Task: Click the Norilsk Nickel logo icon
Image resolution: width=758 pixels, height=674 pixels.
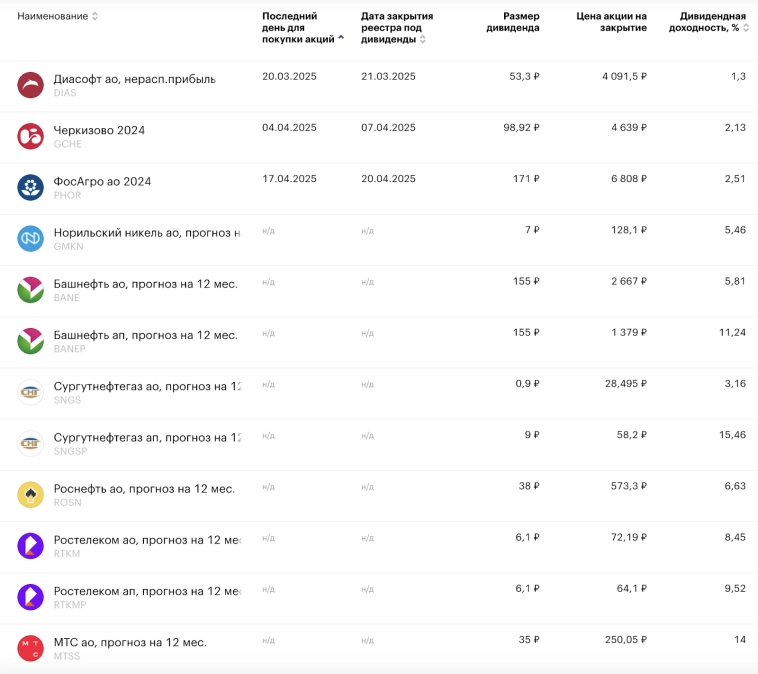Action: pos(30,239)
